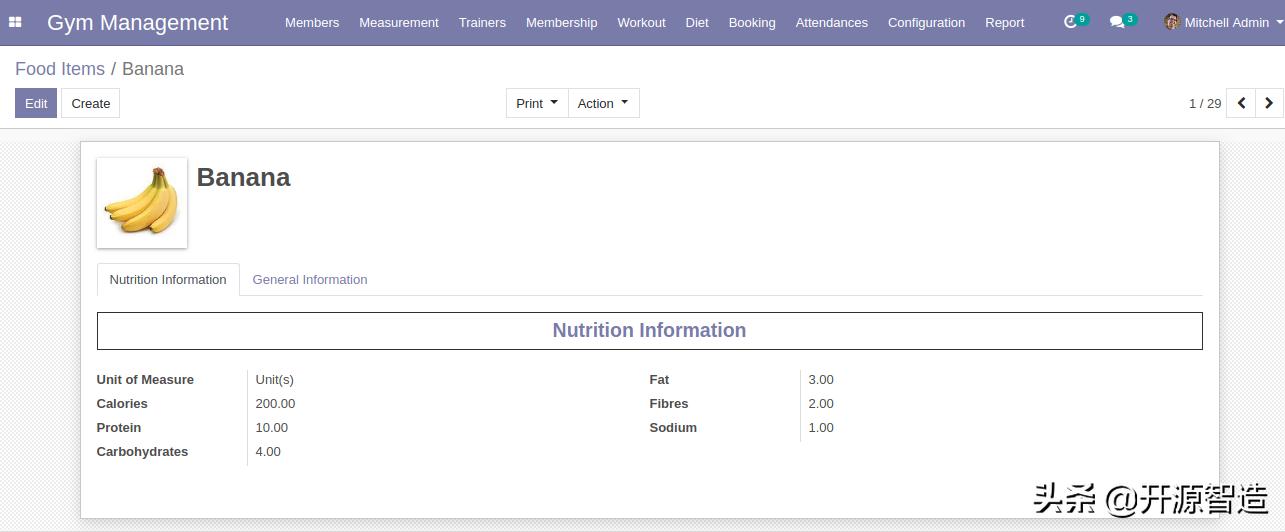Open the apps grid menu icon
The image size is (1285, 532).
15,22
